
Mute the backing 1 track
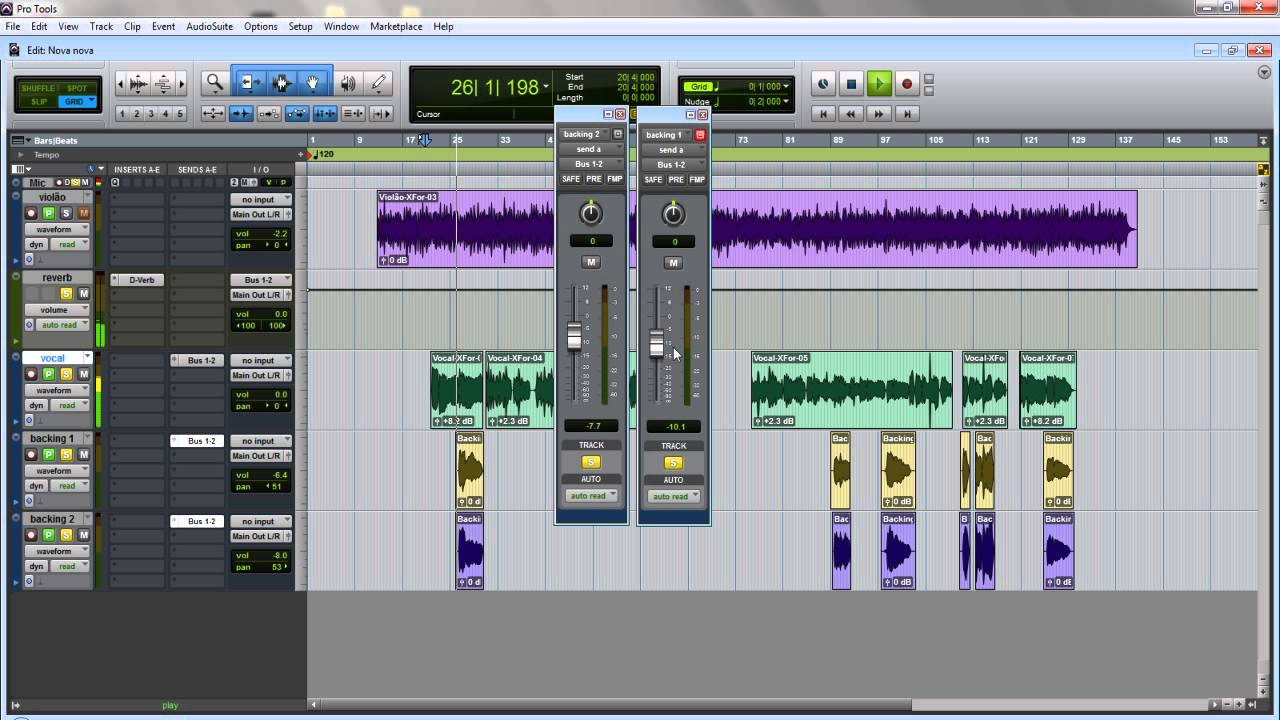[84, 455]
